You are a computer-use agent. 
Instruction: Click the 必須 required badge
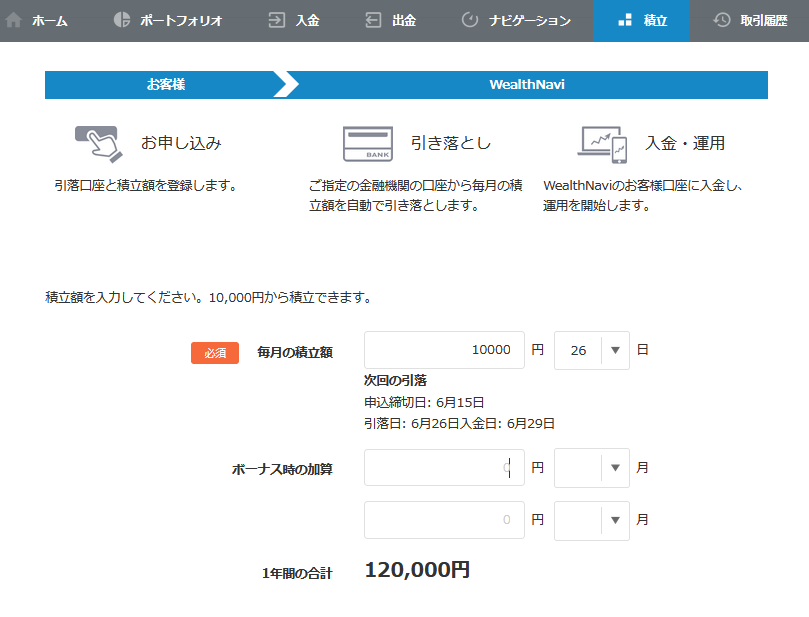tap(215, 353)
